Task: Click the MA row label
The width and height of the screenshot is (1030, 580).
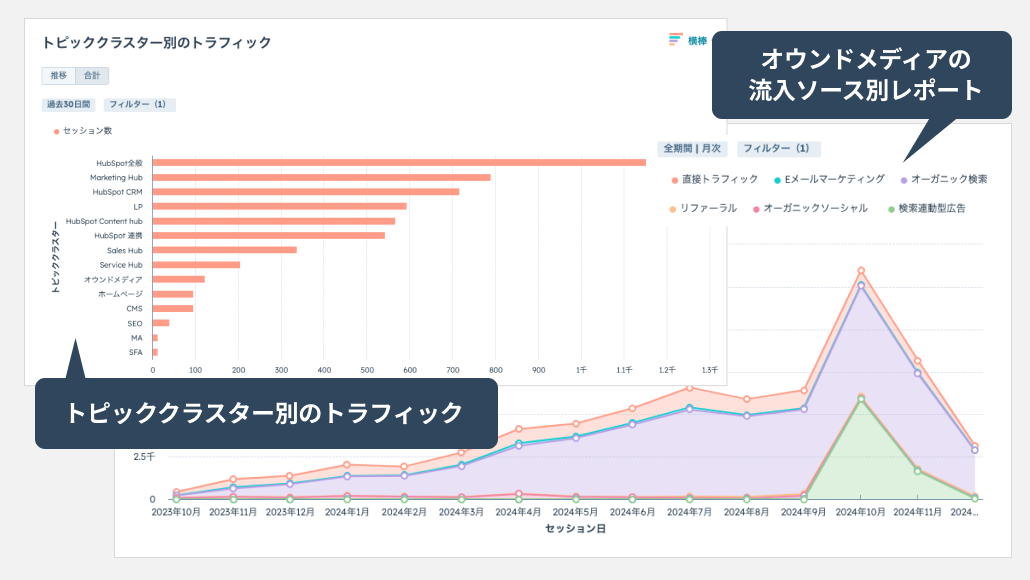Action: coord(137,338)
